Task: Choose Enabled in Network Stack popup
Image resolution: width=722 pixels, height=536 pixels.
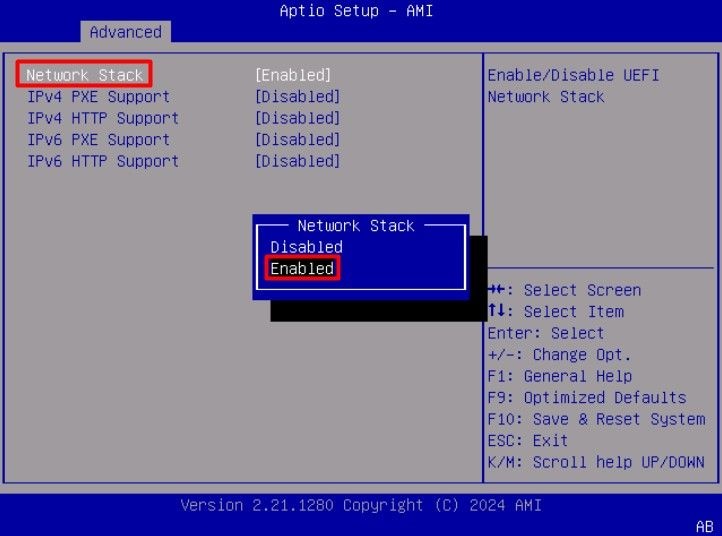Action: [x=302, y=268]
